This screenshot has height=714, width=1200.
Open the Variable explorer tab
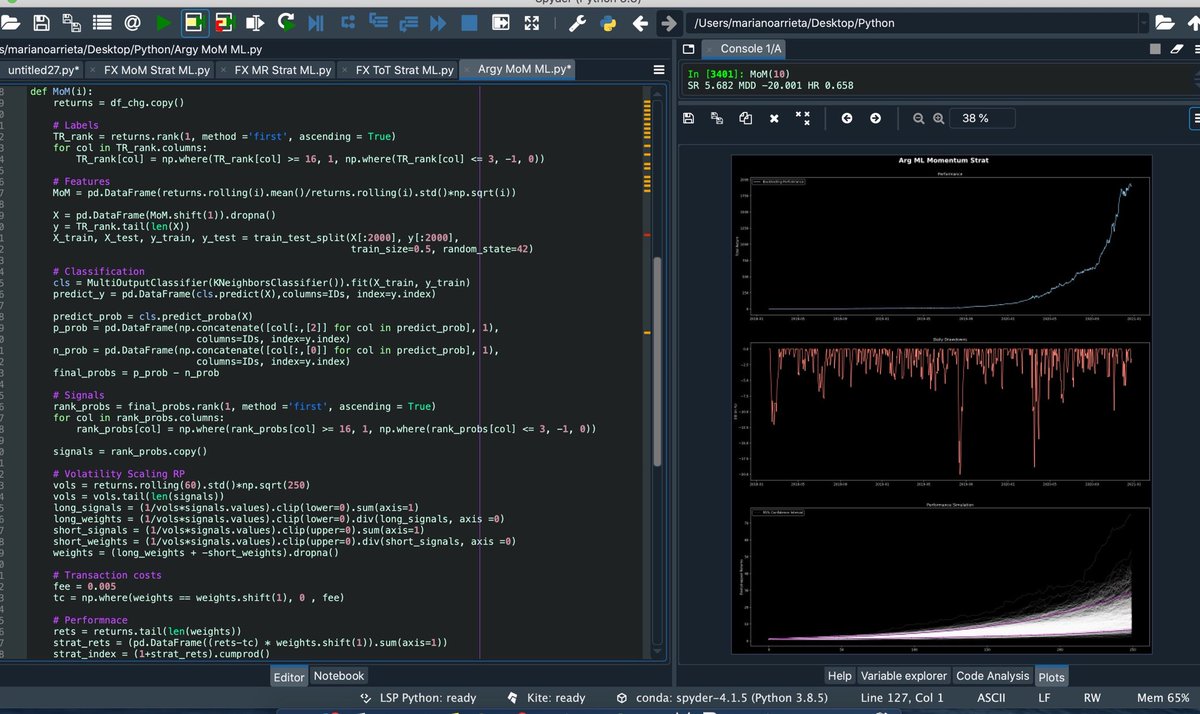pos(903,676)
